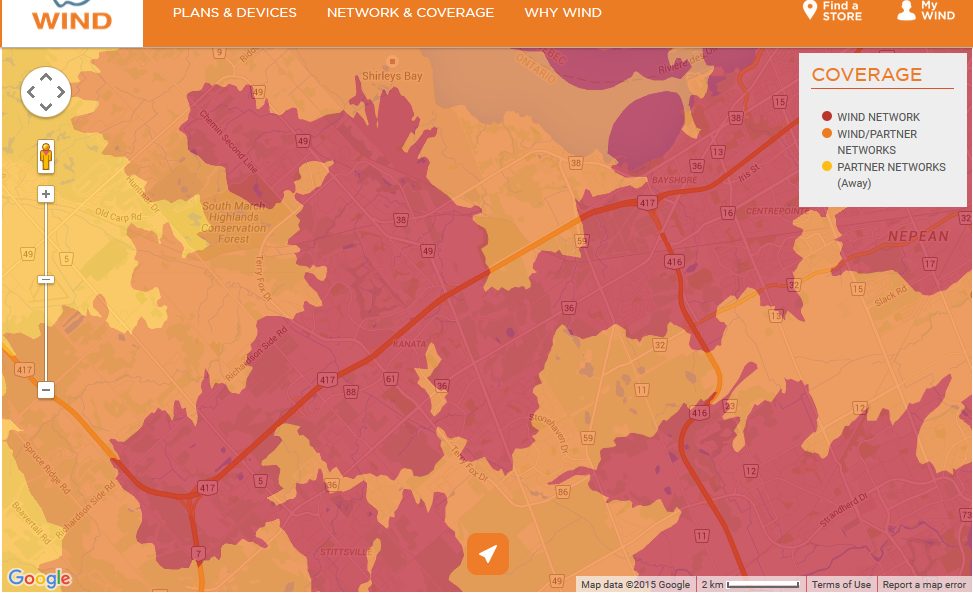Pan map down with bottom arrow
The image size is (973, 593).
tap(46, 107)
